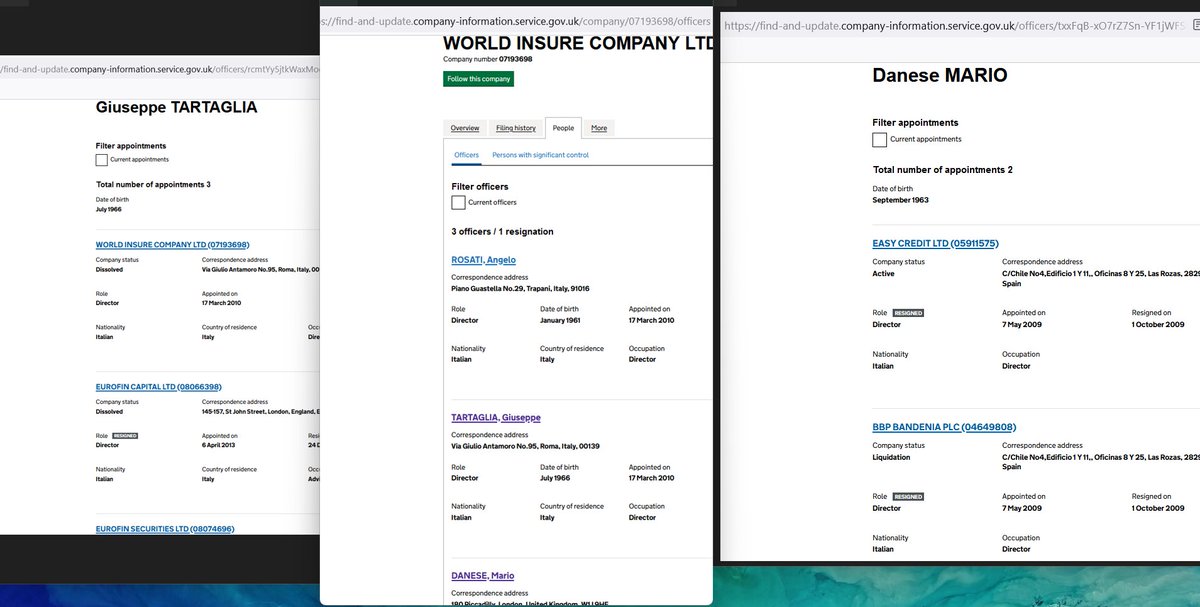Screen dimensions: 1200x607
Task: Click July 1966 date of birth in Tartaglia window
Action: (109, 210)
